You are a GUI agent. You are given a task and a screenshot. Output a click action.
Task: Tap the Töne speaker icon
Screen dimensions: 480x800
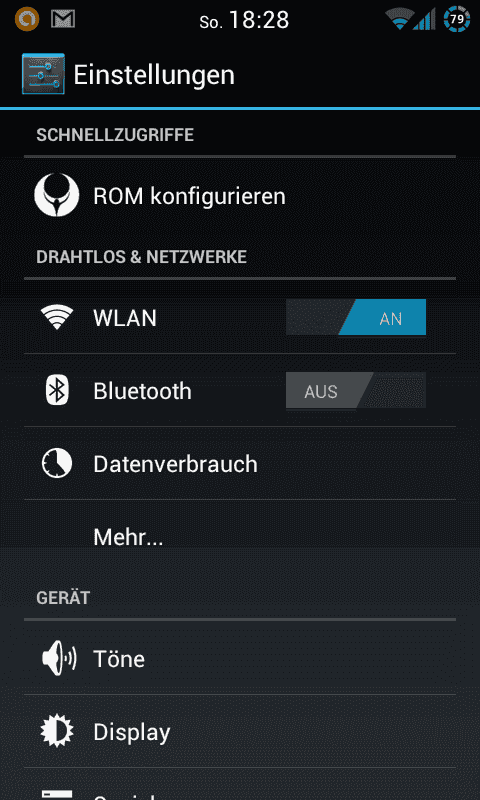point(58,659)
